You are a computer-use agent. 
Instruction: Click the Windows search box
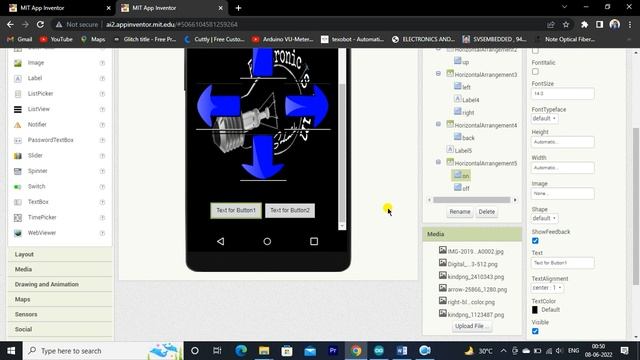click(x=103, y=351)
